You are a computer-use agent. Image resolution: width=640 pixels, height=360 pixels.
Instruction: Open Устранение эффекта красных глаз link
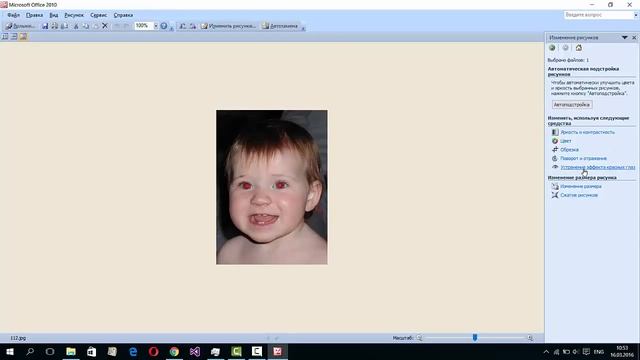(598, 167)
